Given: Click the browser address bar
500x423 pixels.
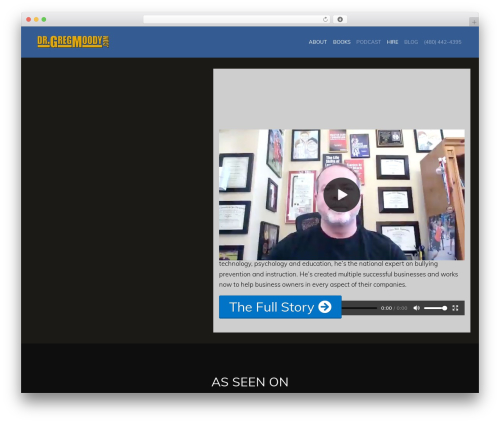Looking at the screenshot, I should click(237, 19).
